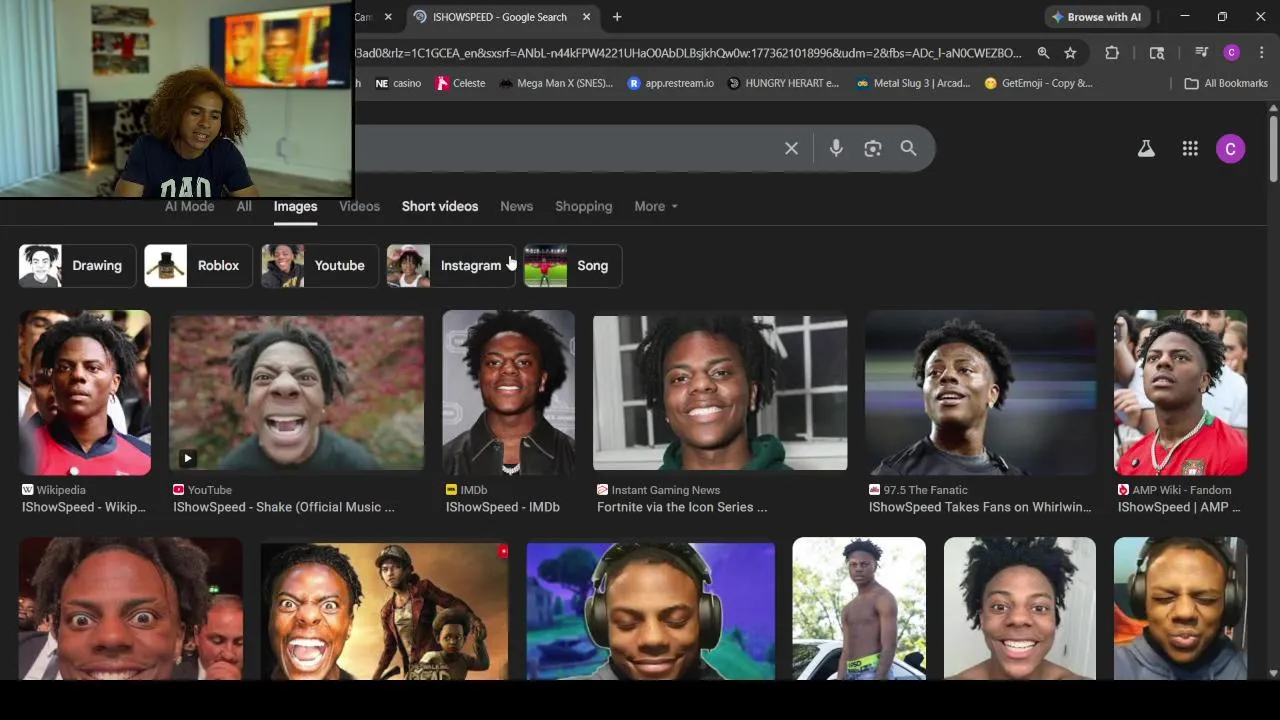The image size is (1280, 720).
Task: Open Chrome three-dot menu
Action: (x=1261, y=53)
